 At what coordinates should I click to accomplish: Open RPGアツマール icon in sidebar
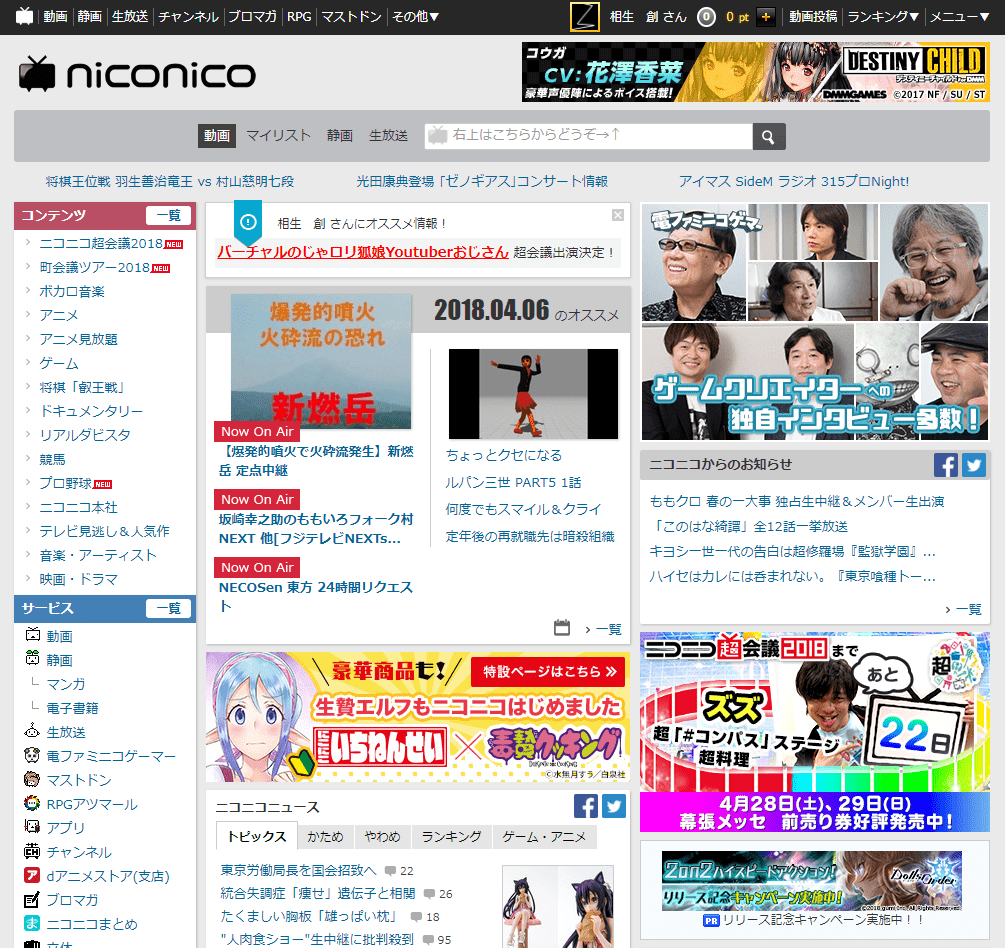click(32, 802)
